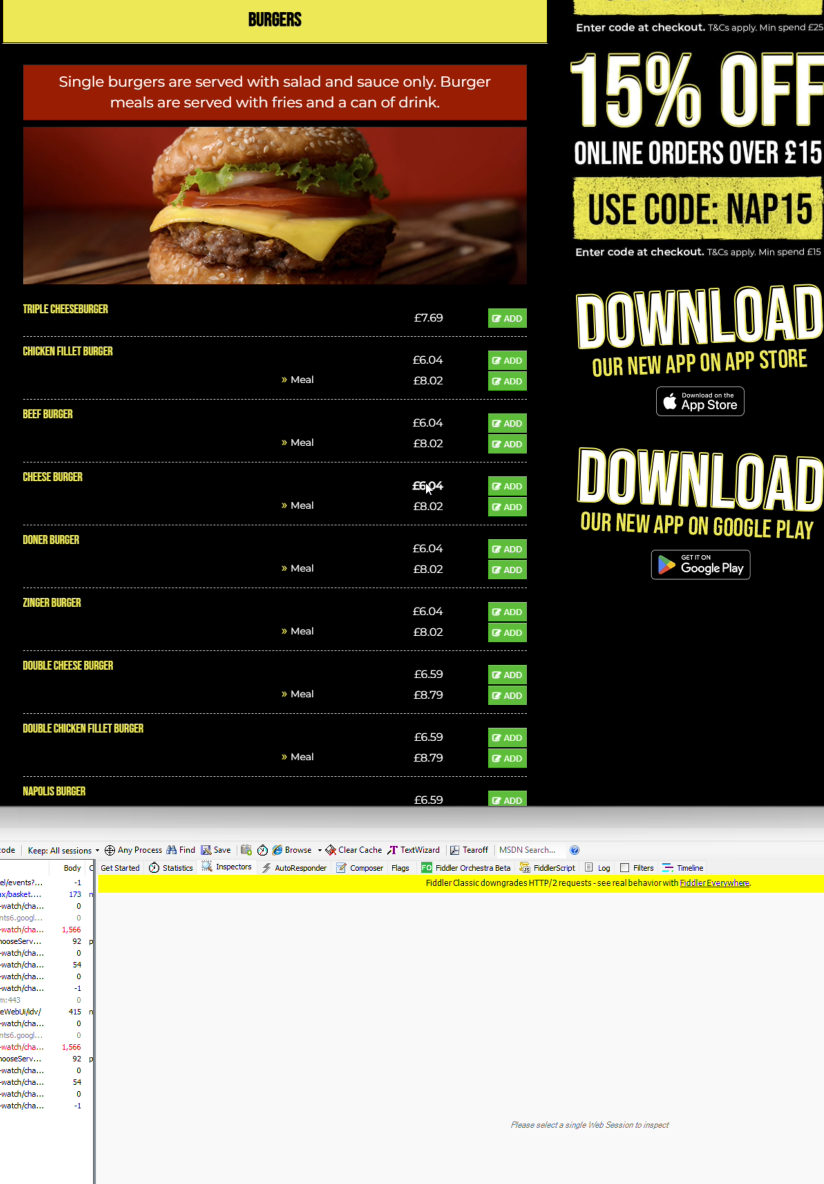
Task: Add Triple Cheeseburger to the basket
Action: [x=507, y=318]
